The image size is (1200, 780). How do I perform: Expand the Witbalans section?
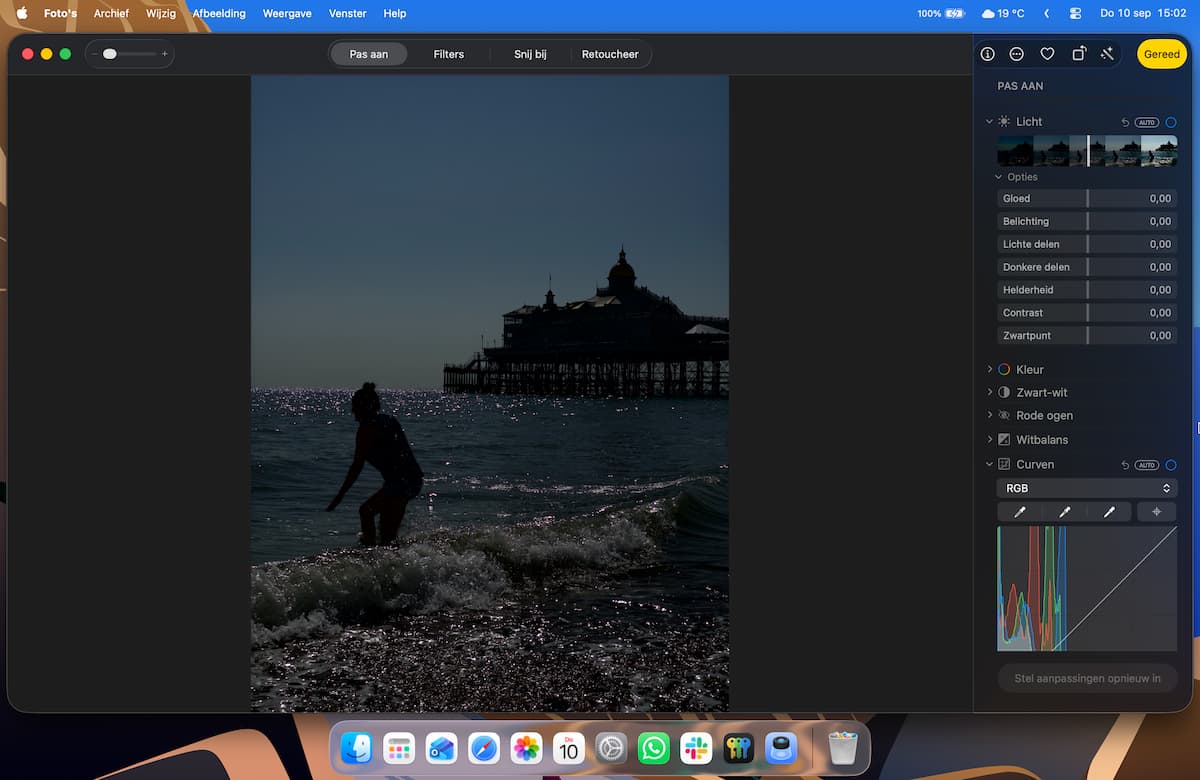[990, 439]
